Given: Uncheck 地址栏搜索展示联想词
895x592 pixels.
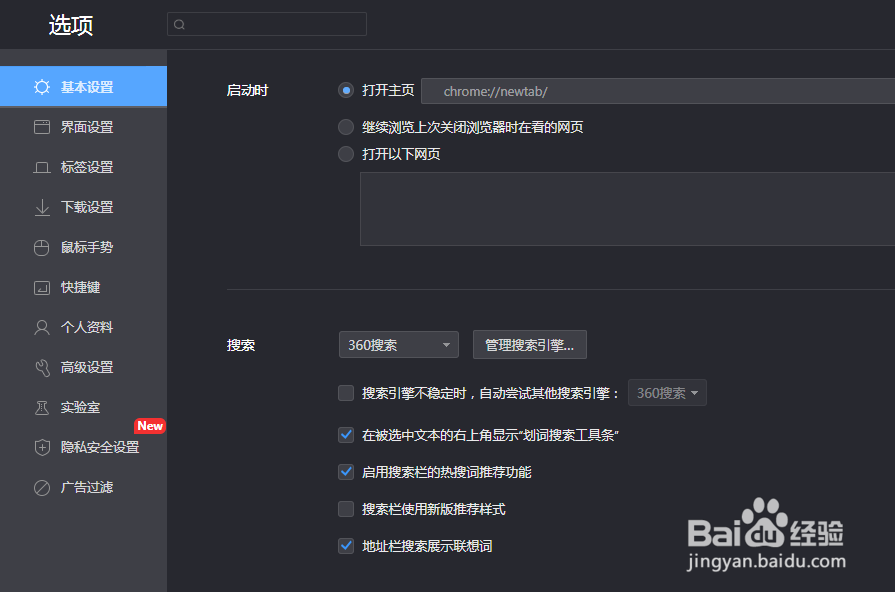Looking at the screenshot, I should 345,546.
